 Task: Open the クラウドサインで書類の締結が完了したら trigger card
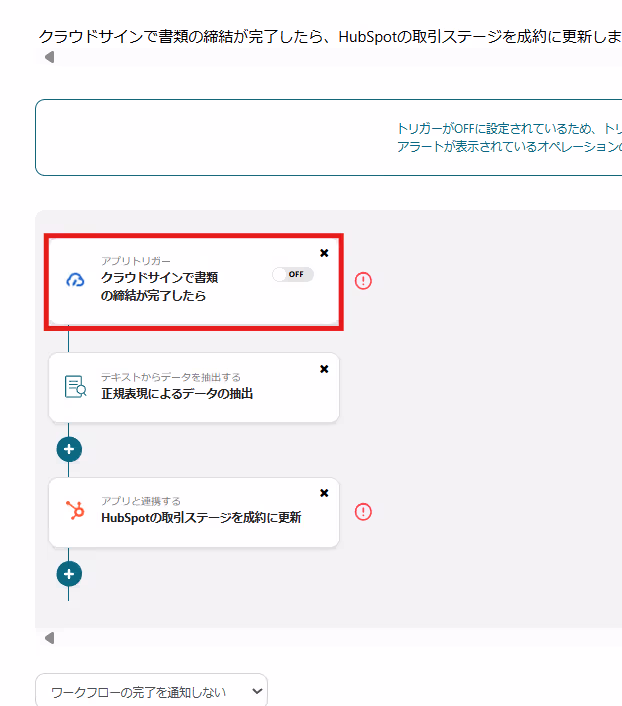(194, 281)
